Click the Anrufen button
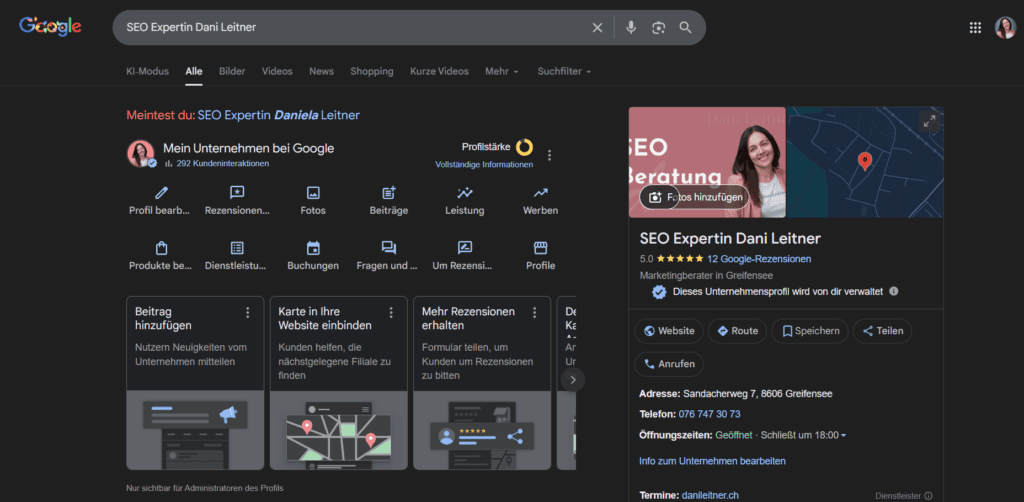 (x=669, y=364)
